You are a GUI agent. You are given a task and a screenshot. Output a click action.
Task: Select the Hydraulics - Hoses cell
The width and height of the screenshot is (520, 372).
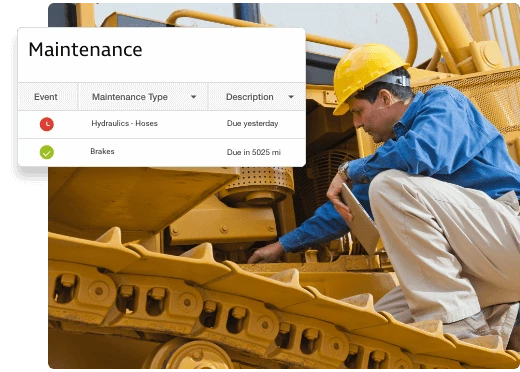click(124, 123)
